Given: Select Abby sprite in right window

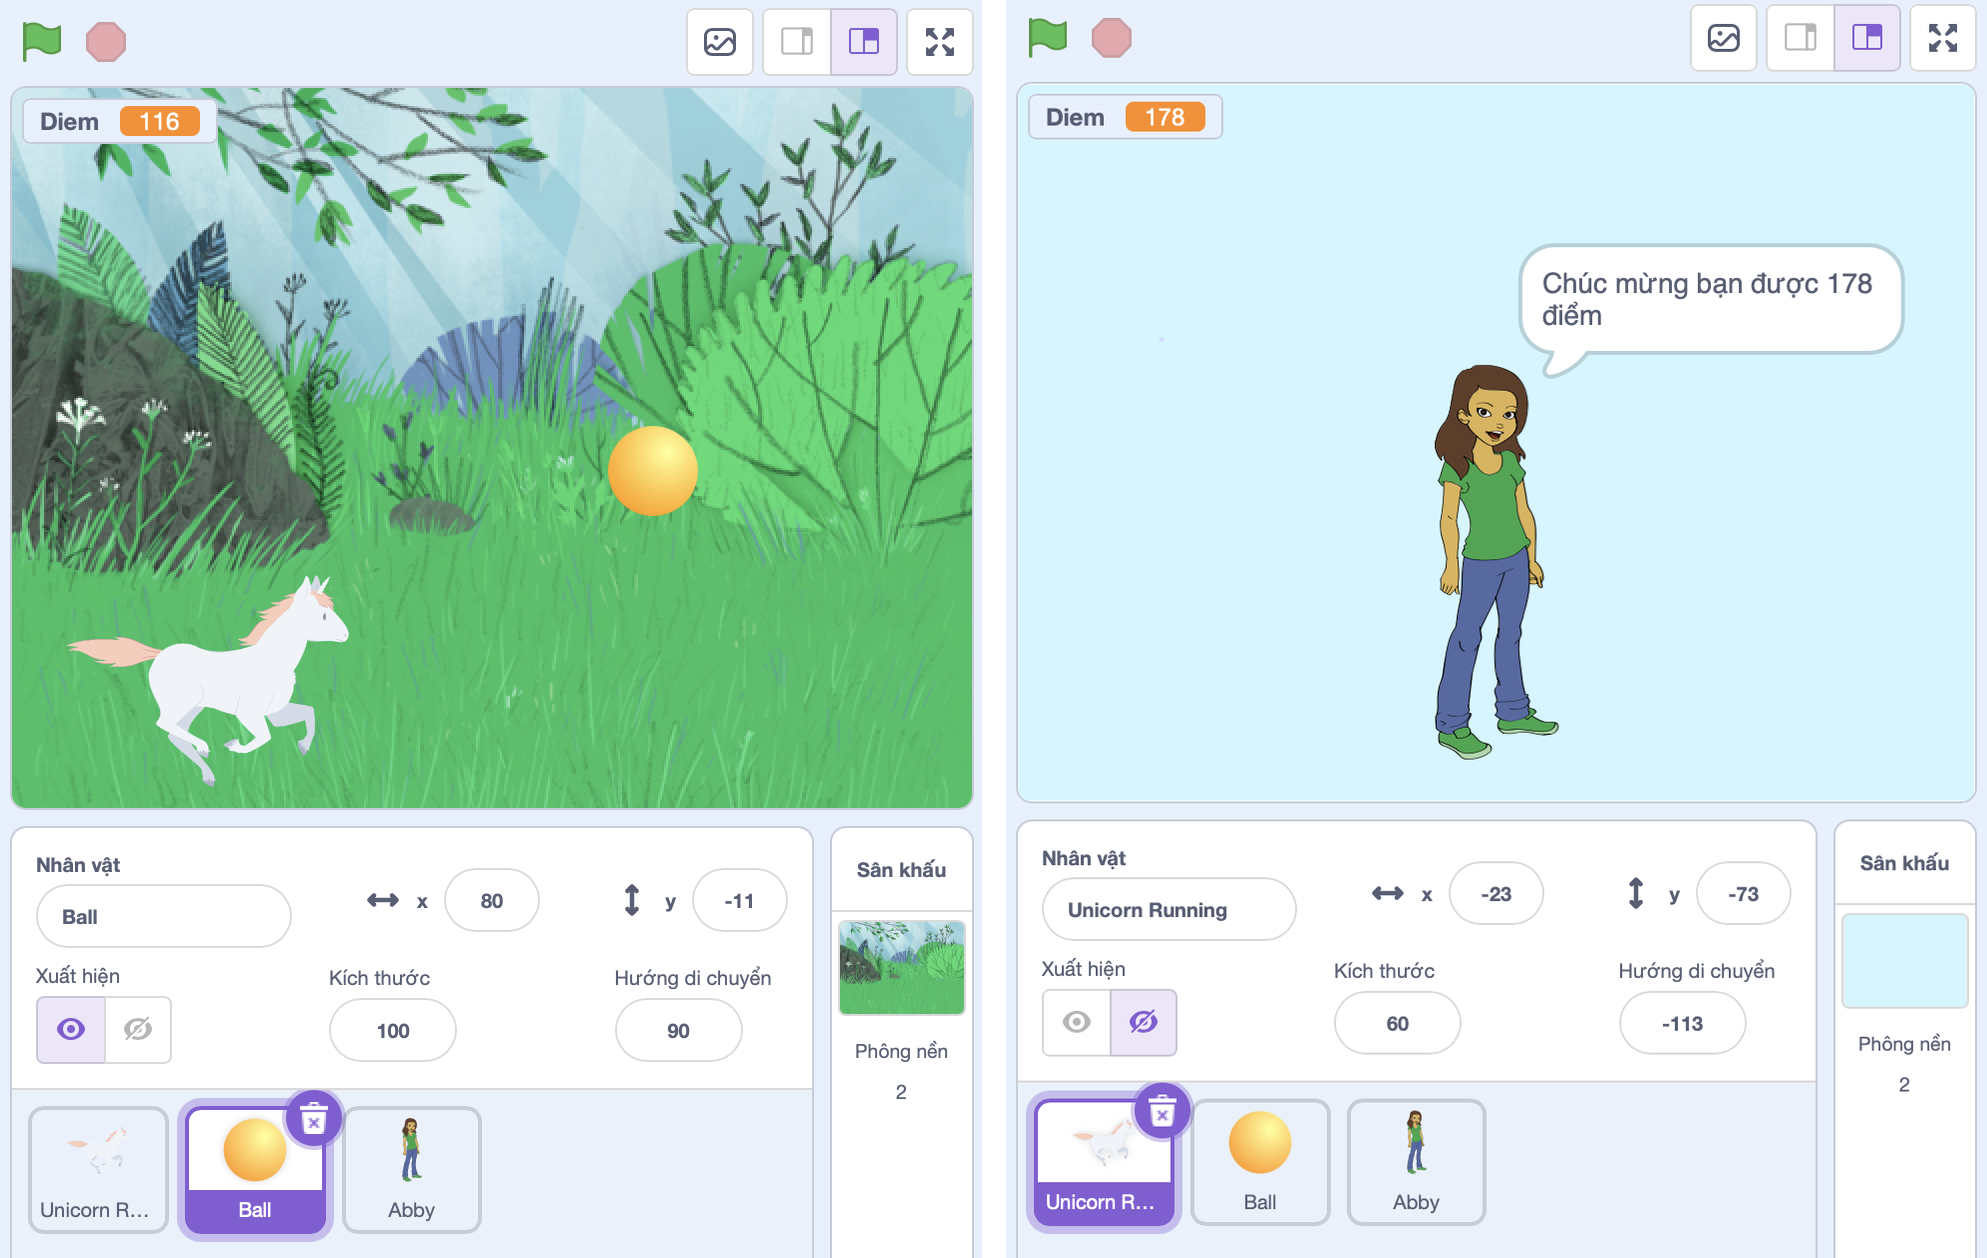Looking at the screenshot, I should 1416,1162.
